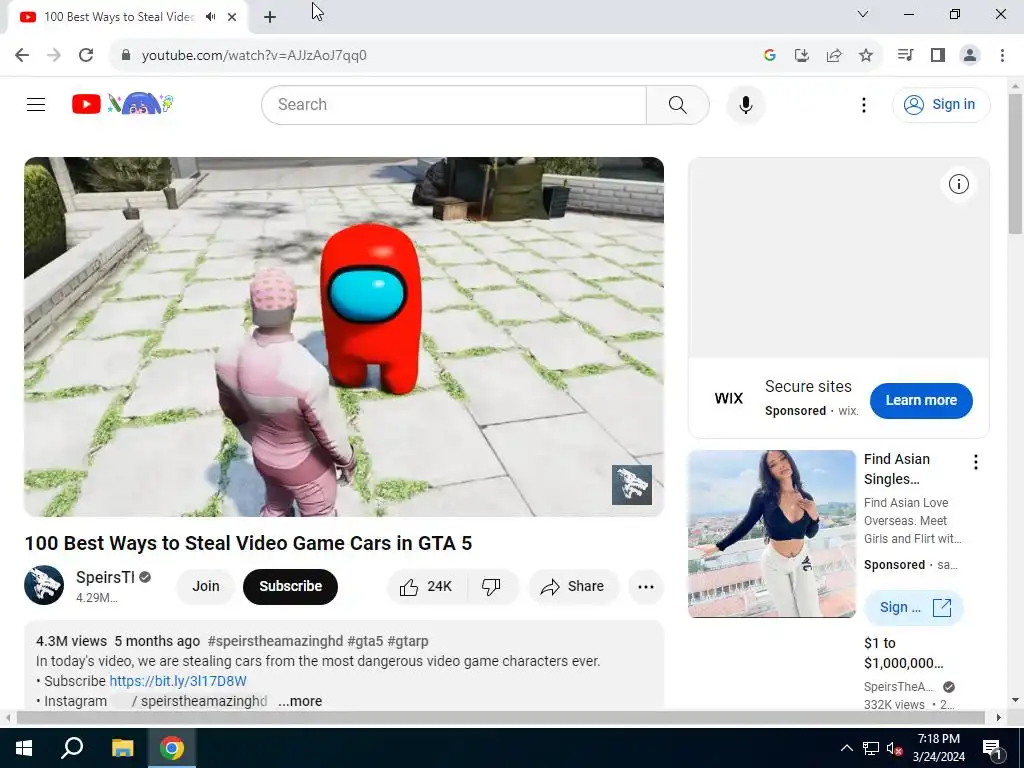This screenshot has width=1024, height=768.
Task: Open Windows taskbar search
Action: click(x=72, y=748)
